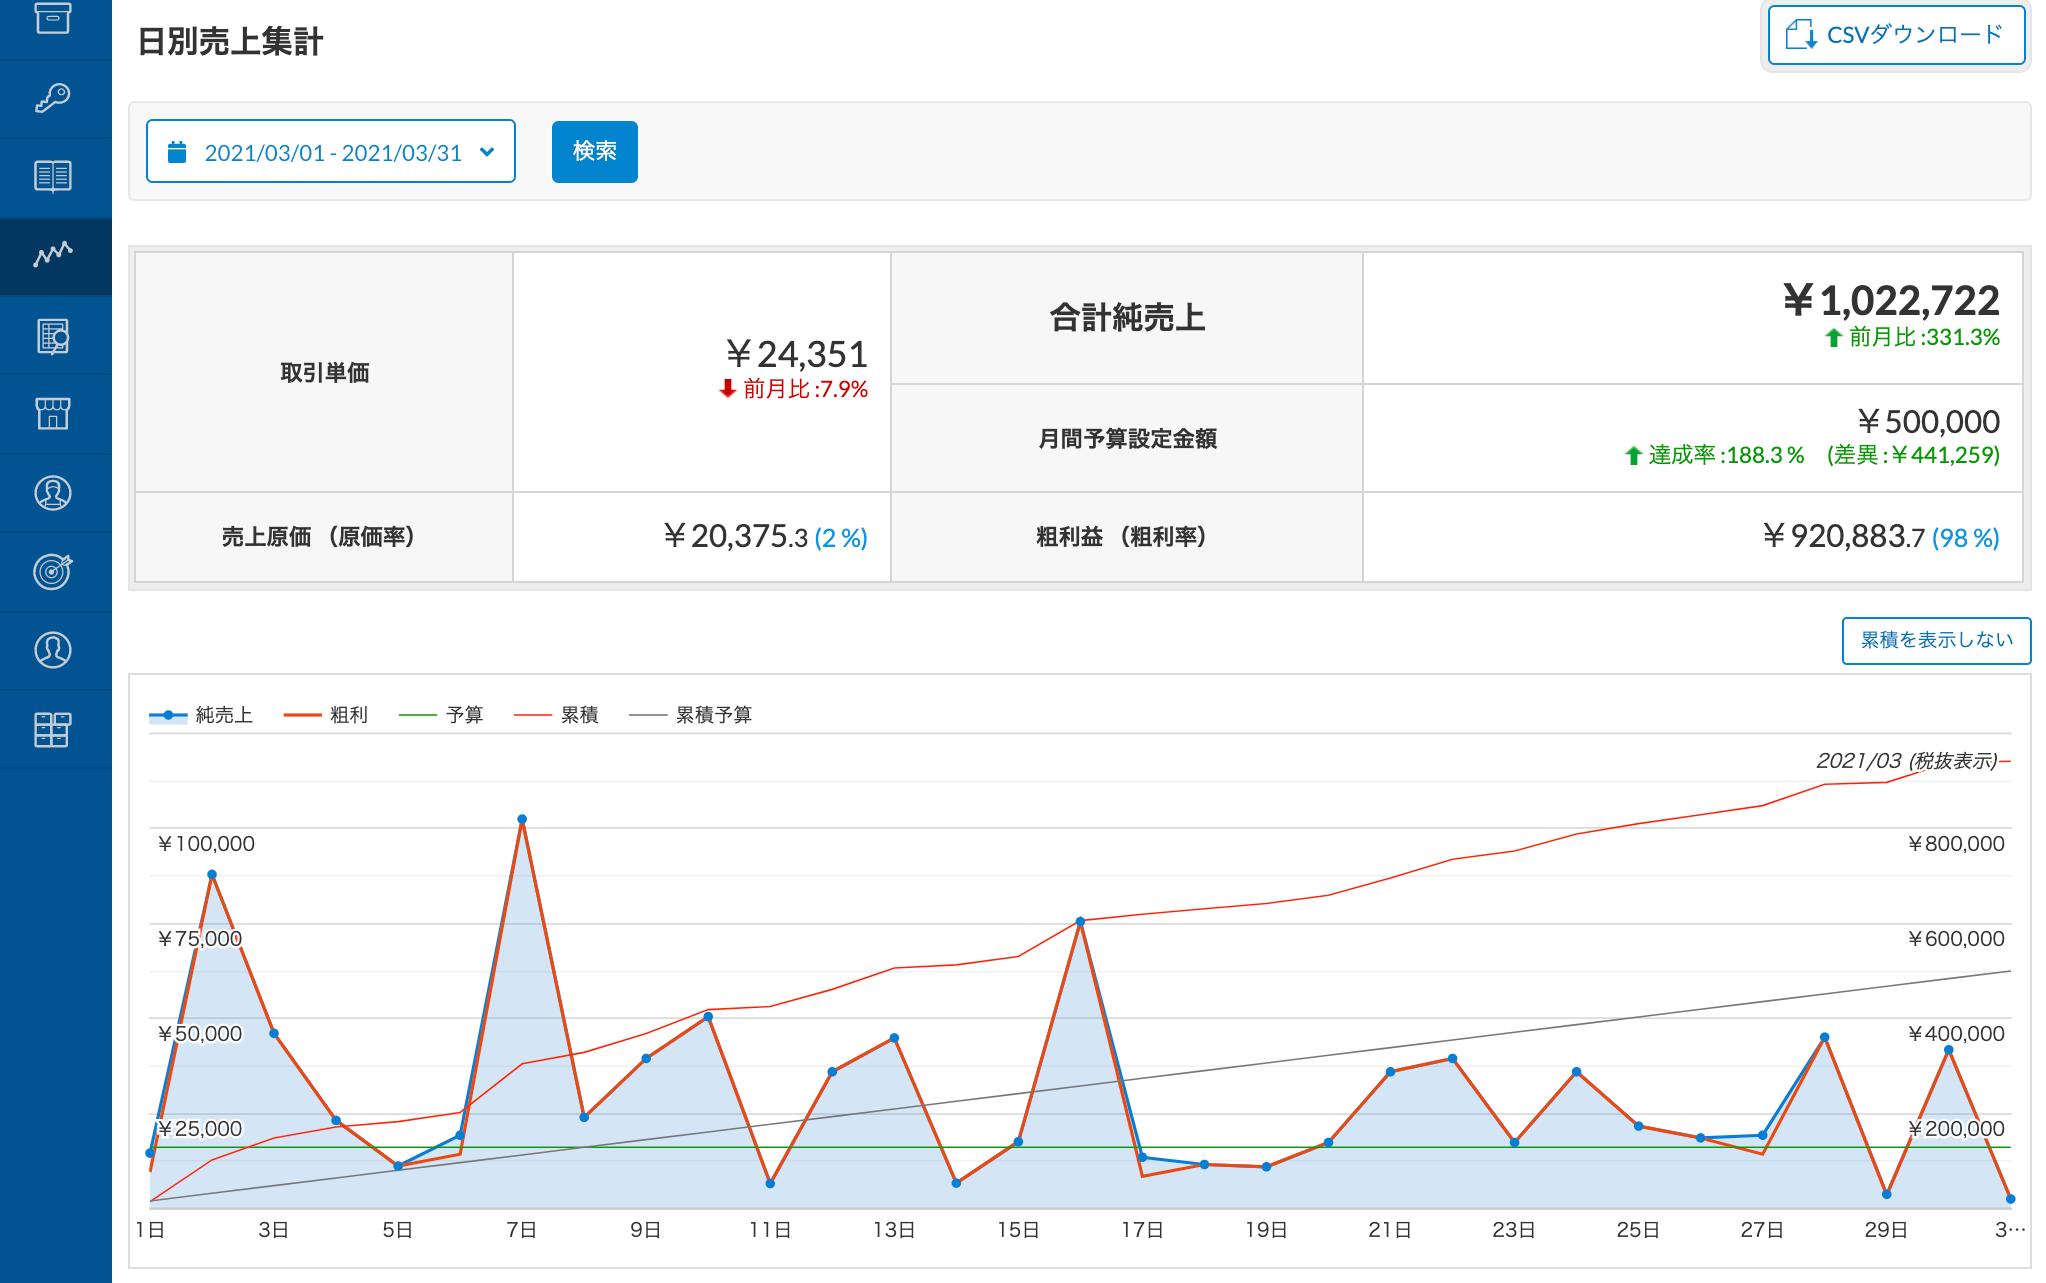Open the report search sidebar icon
The height and width of the screenshot is (1283, 2046).
click(x=53, y=336)
